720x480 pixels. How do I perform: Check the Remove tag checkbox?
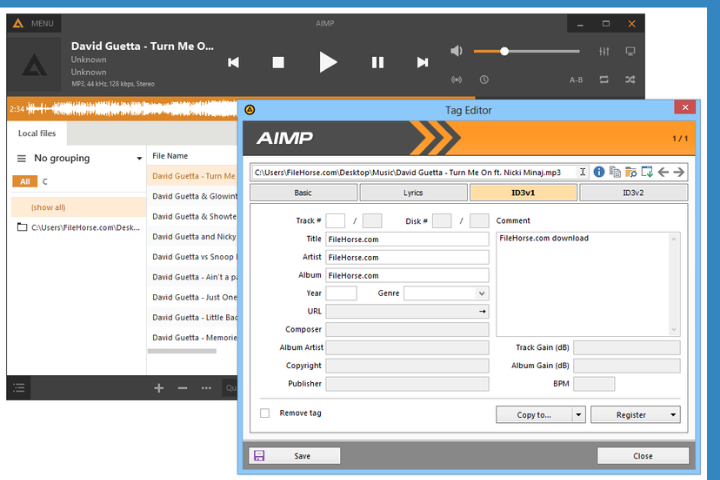tap(265, 413)
